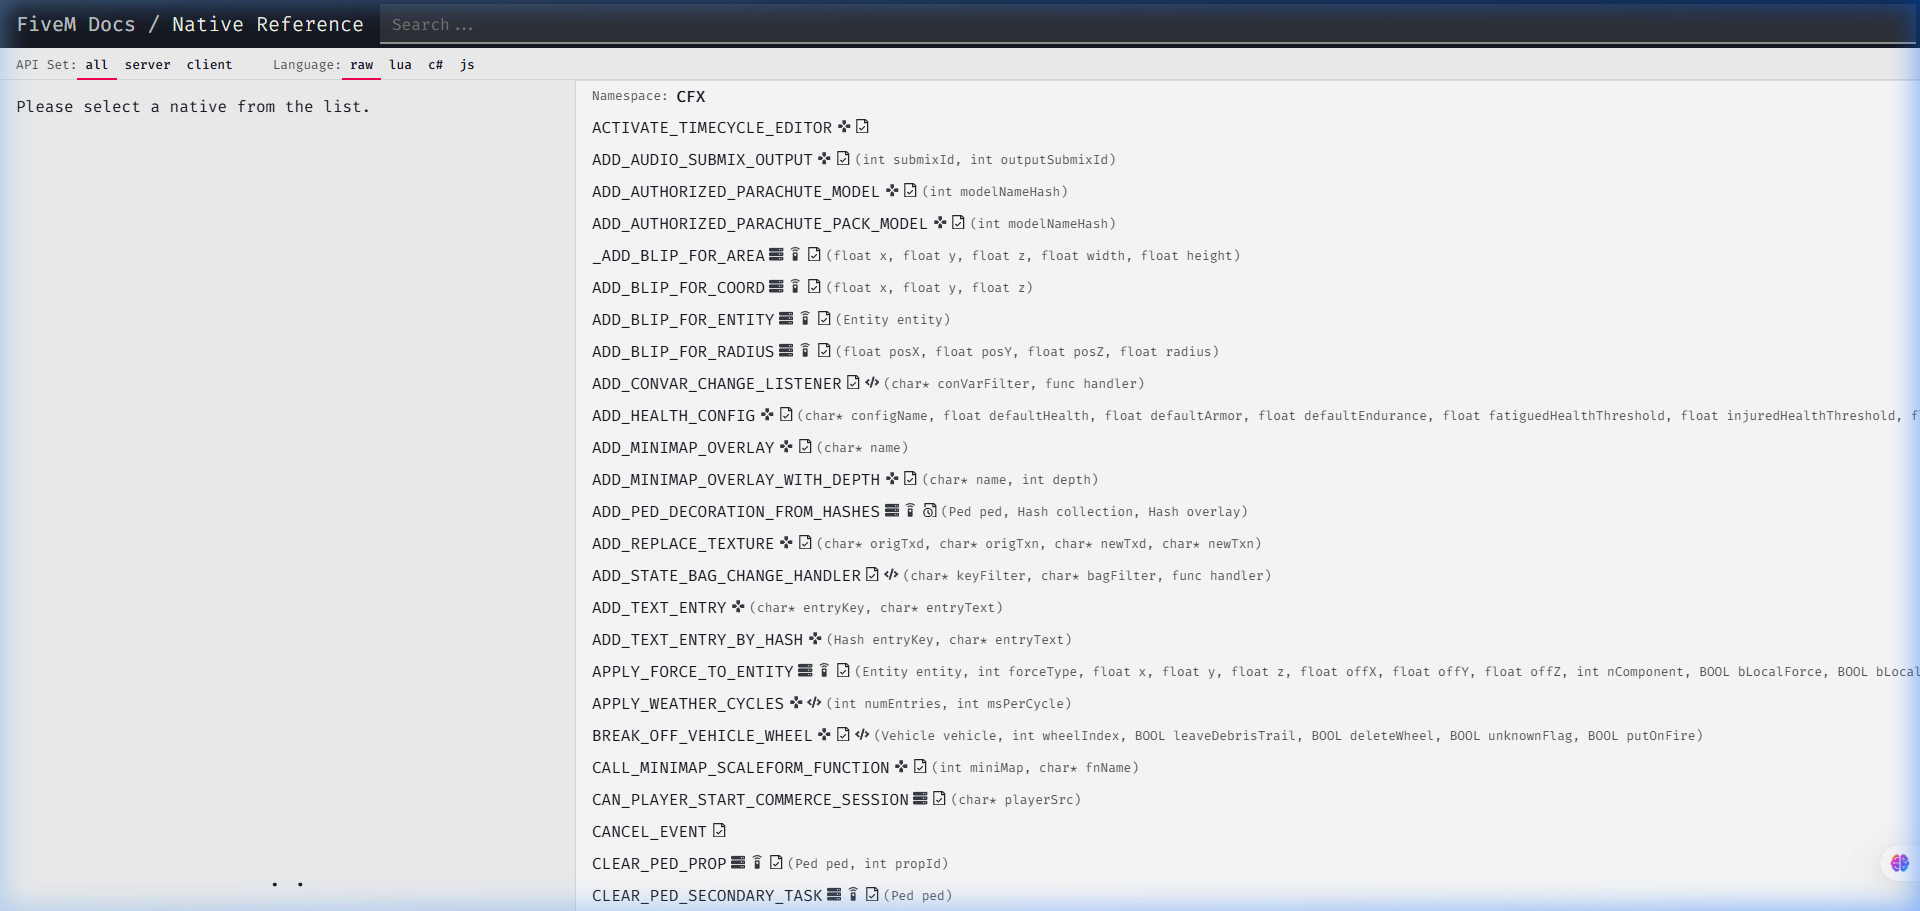Open the CLEAR_PED_PROP native entry
Screen dimensions: 1920x911
[x=659, y=864]
